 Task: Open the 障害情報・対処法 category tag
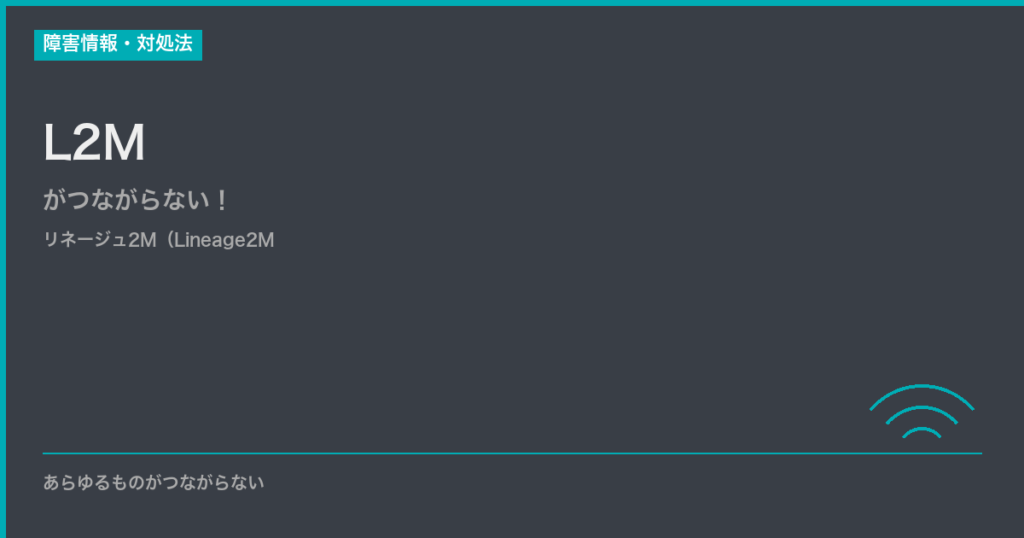tap(118, 44)
